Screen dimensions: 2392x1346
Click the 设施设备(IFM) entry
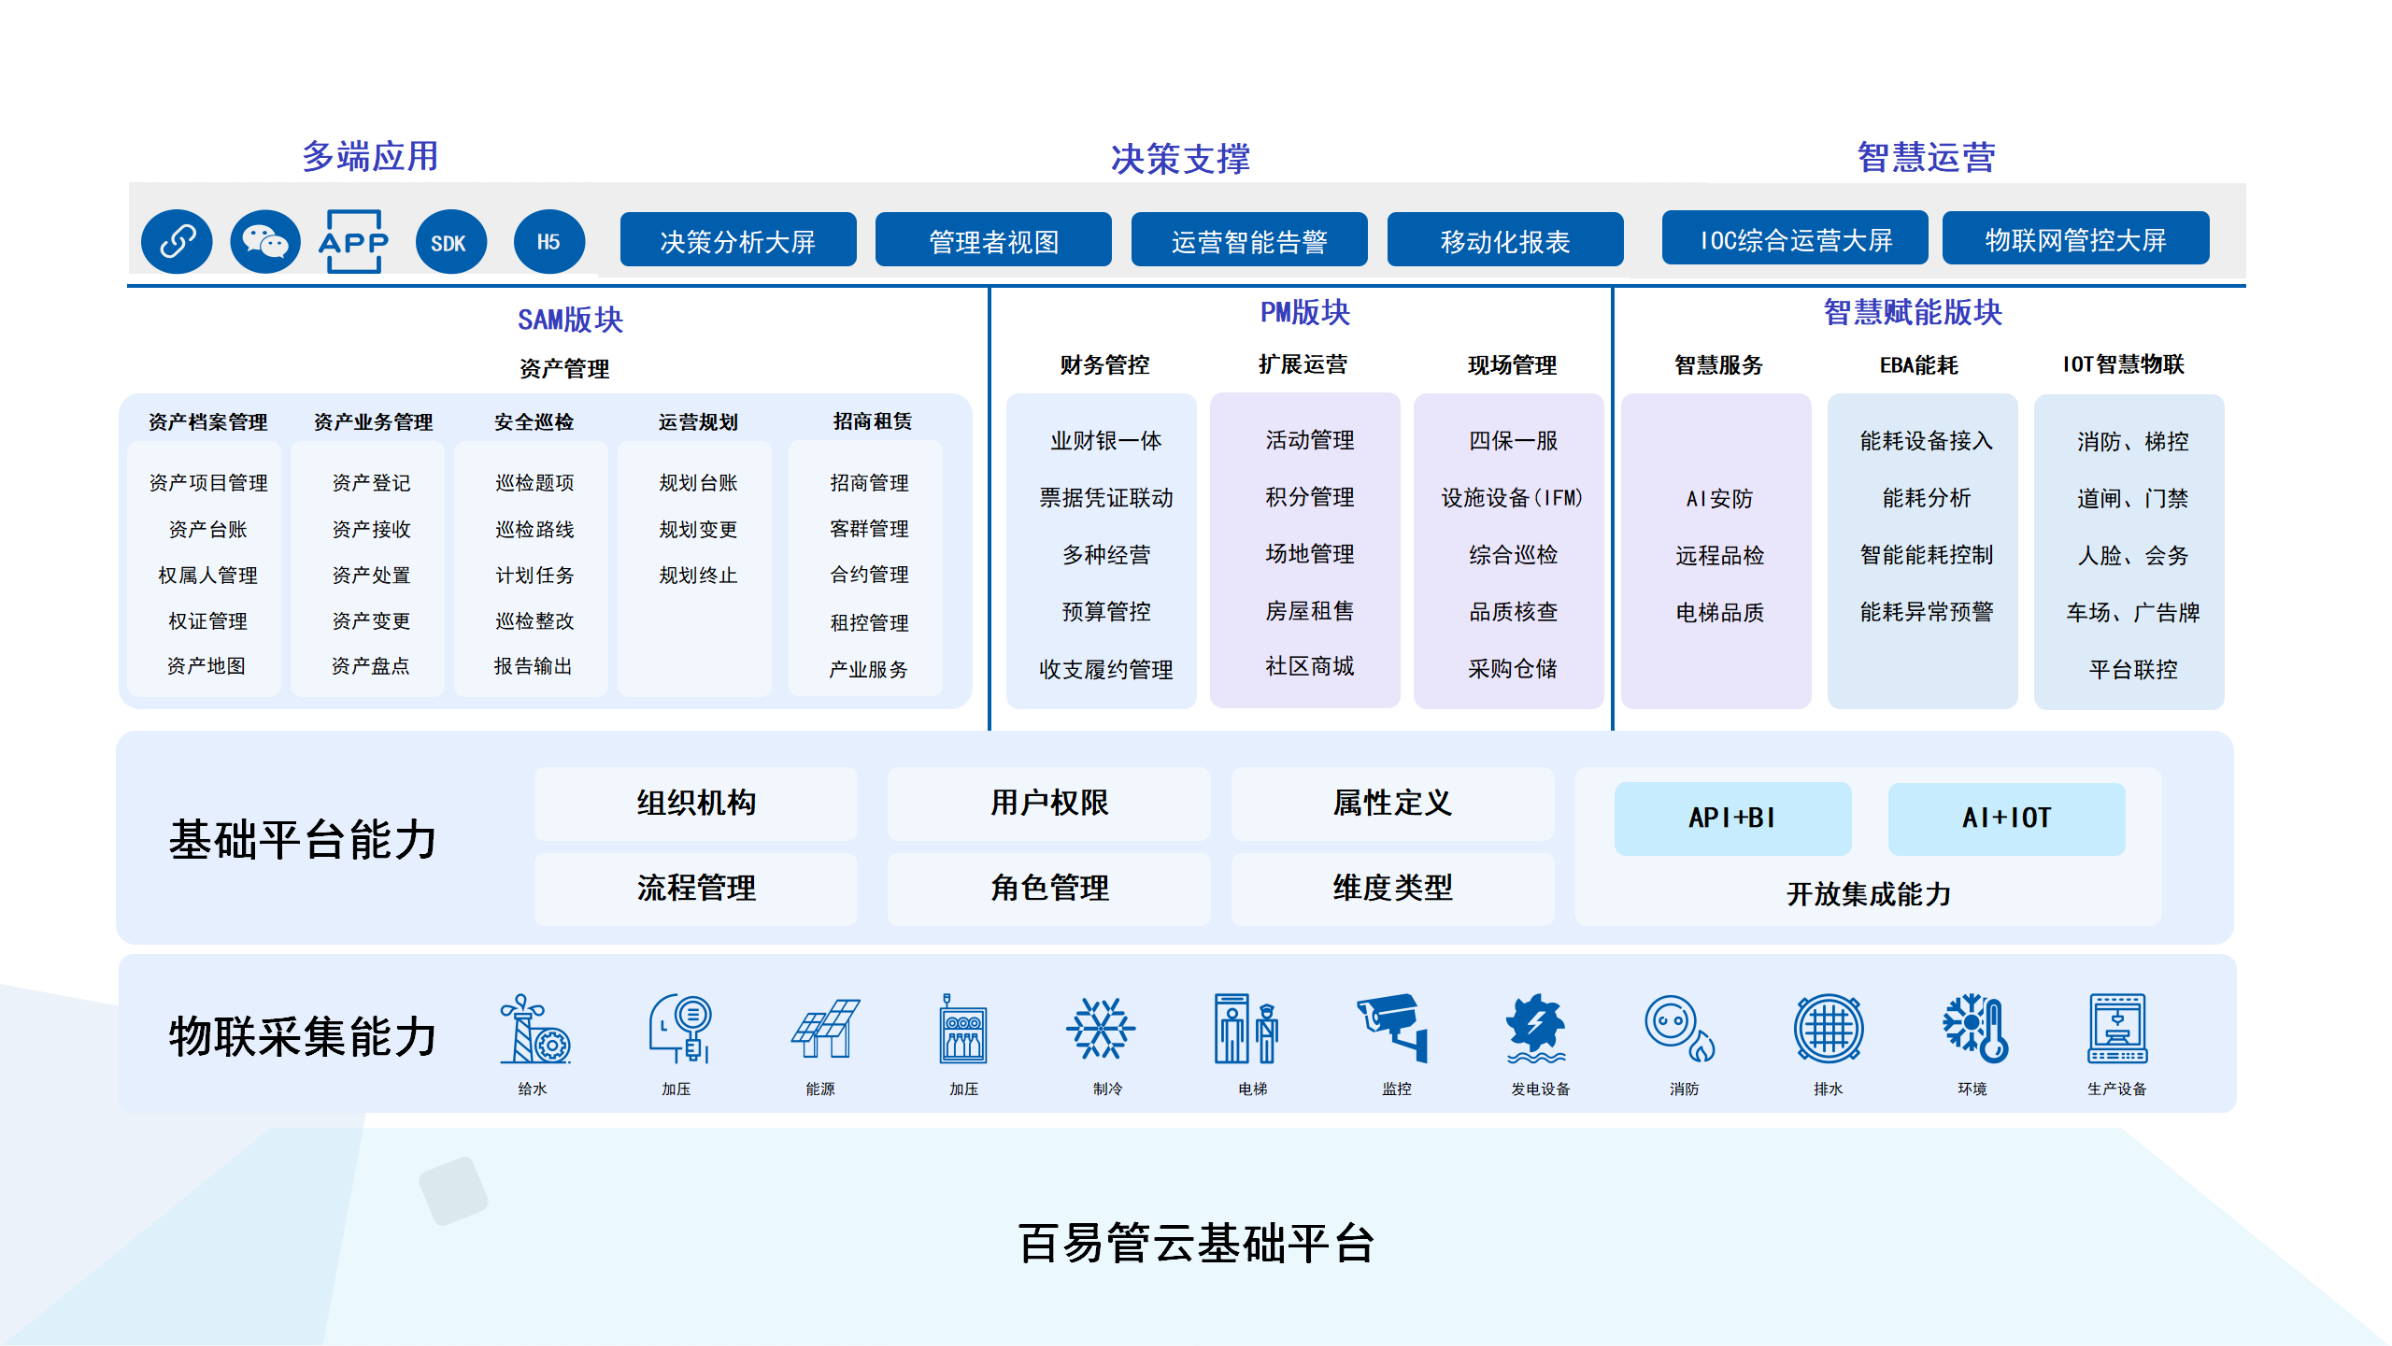tap(1512, 498)
